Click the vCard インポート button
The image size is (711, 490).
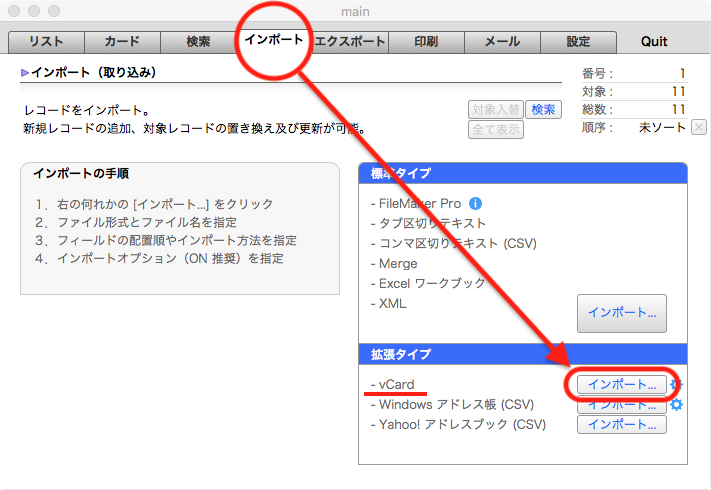(x=621, y=385)
